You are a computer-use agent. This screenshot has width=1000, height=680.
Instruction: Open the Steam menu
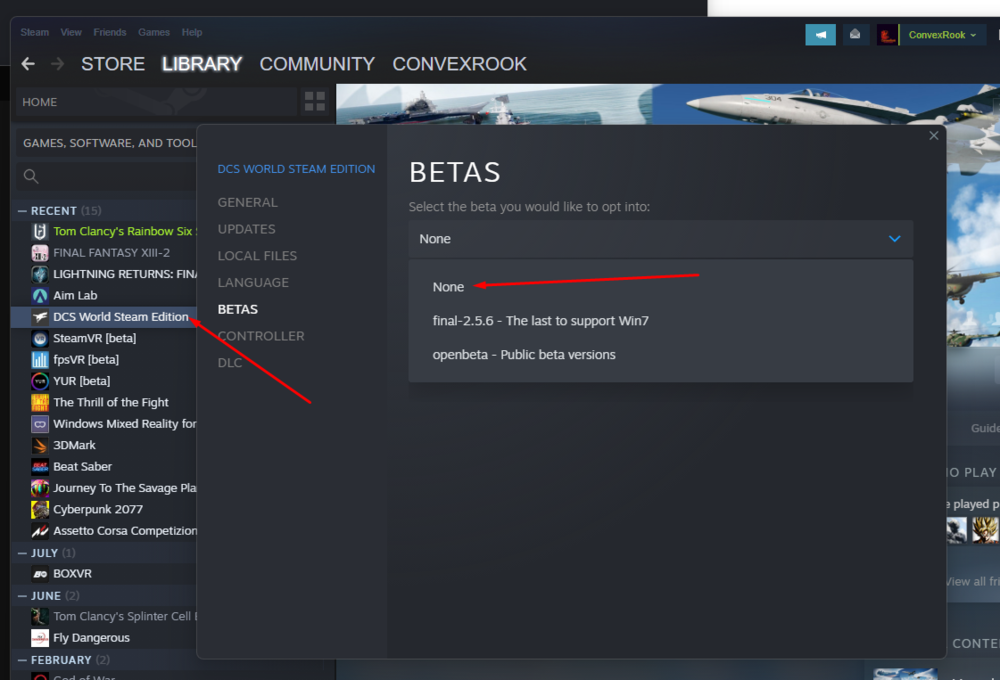[34, 32]
